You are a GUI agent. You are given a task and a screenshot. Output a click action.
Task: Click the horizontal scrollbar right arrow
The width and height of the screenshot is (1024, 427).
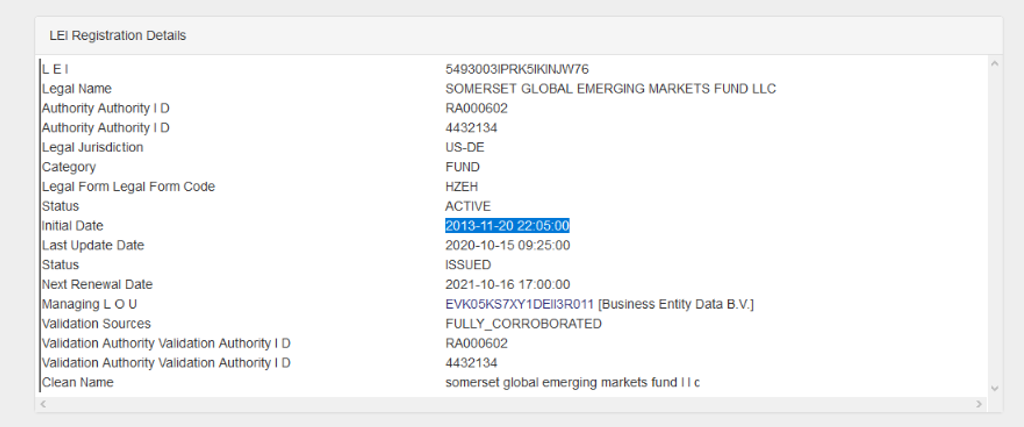pos(980,404)
